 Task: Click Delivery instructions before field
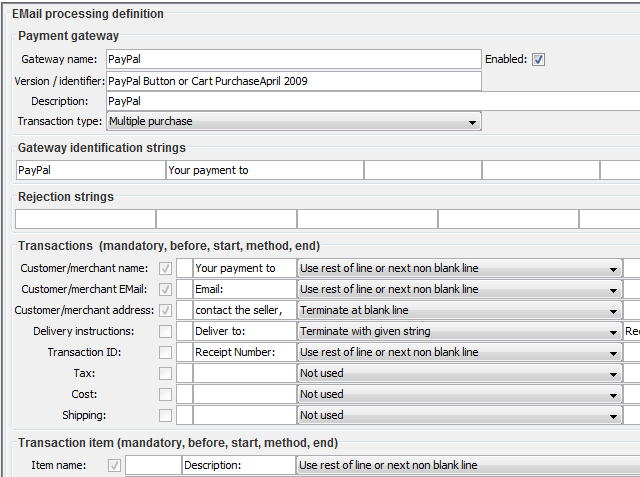pos(184,331)
